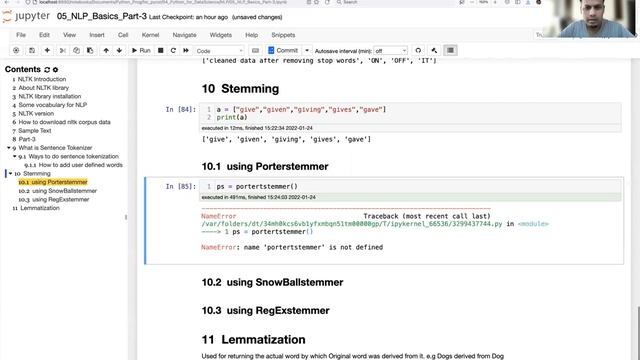Open the Help menu
Image resolution: width=640 pixels, height=360 pixels.
[251, 35]
